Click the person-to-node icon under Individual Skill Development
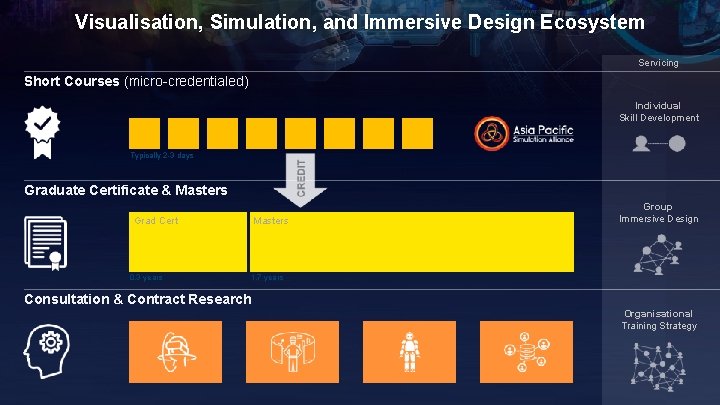The image size is (720, 405). pyautogui.click(x=659, y=144)
